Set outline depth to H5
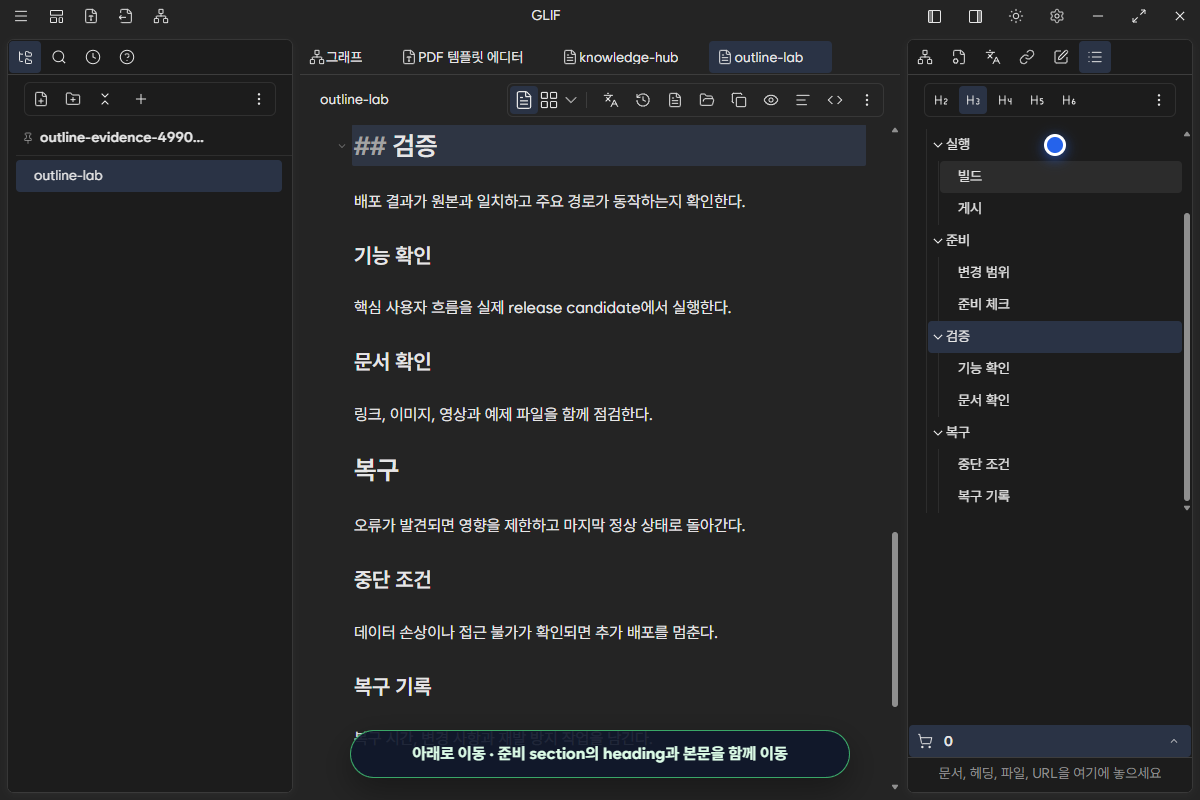 pos(1037,100)
